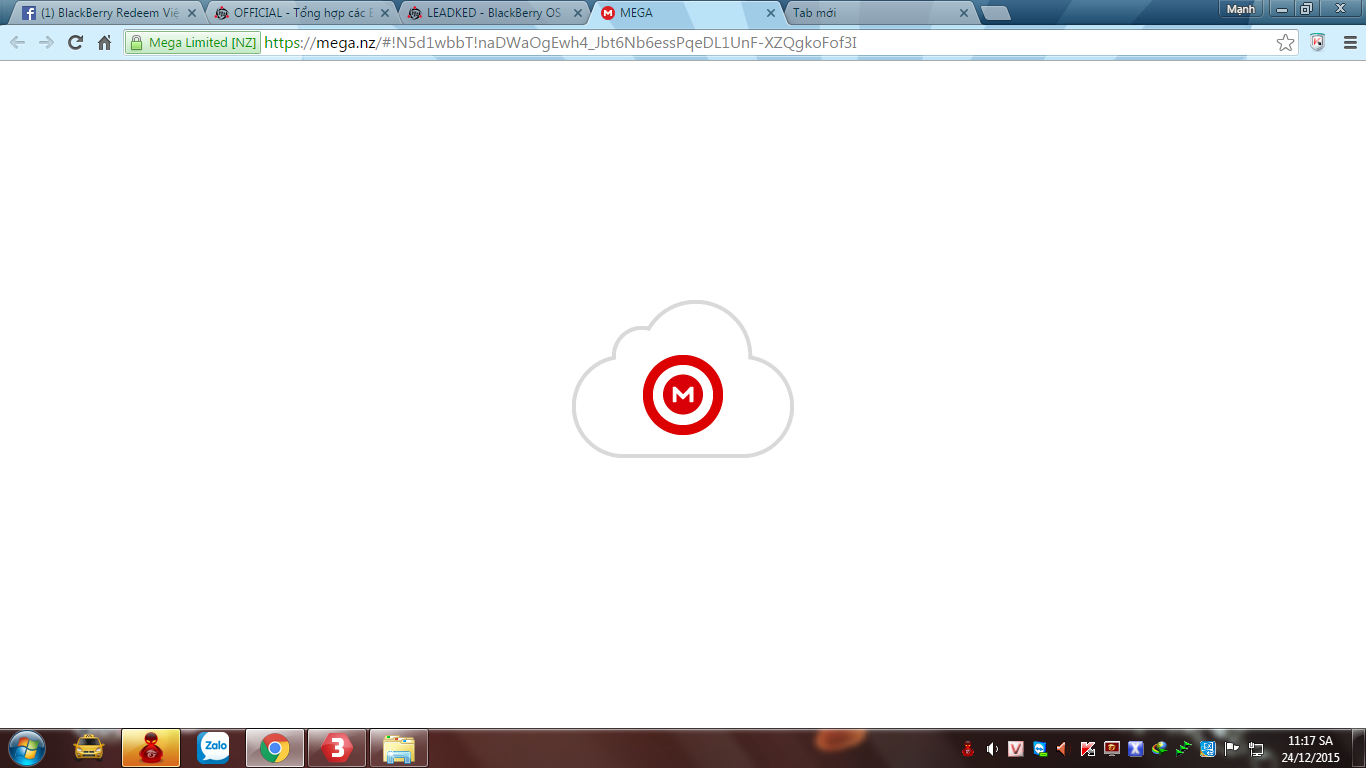Image resolution: width=1366 pixels, height=768 pixels.
Task: Close the Tab mới tab
Action: (964, 13)
